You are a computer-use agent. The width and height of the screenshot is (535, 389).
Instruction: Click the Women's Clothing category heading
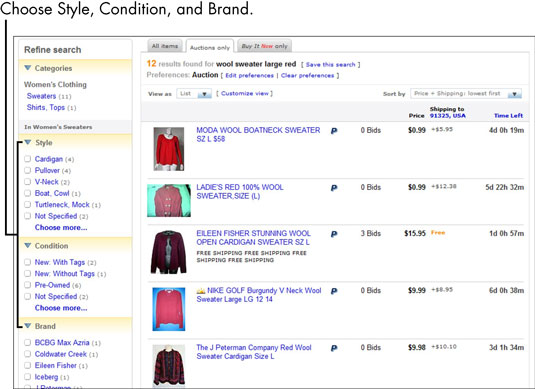55,84
